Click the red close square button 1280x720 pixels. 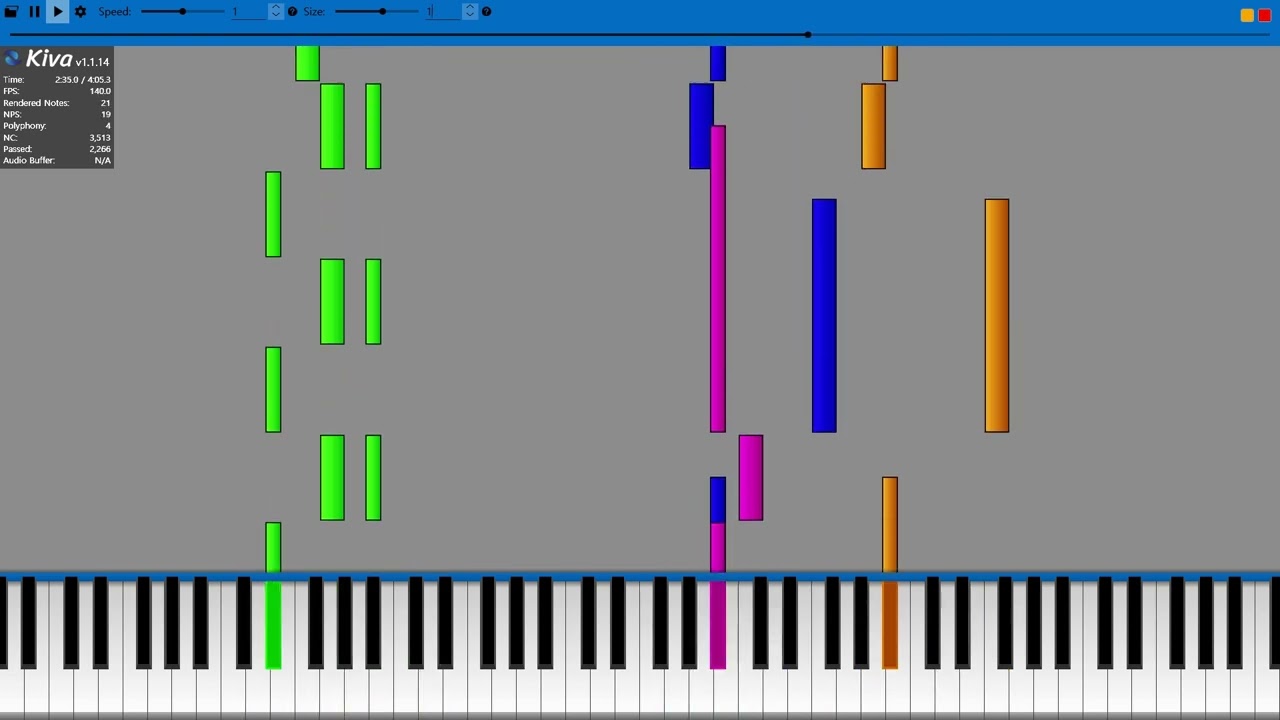tap(1264, 15)
